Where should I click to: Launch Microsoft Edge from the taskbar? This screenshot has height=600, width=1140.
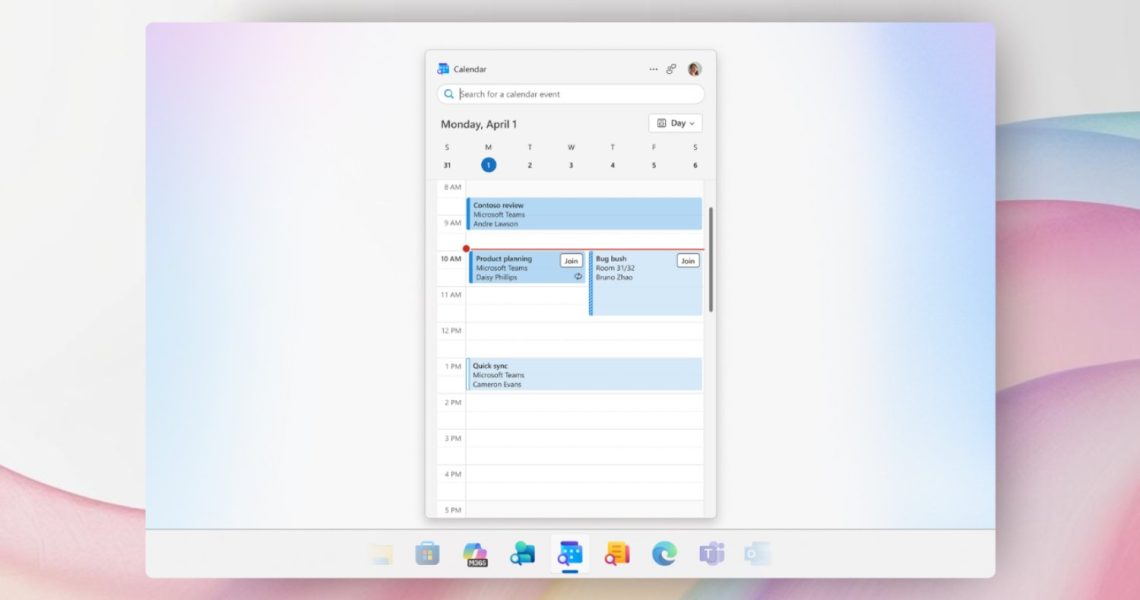coord(664,554)
